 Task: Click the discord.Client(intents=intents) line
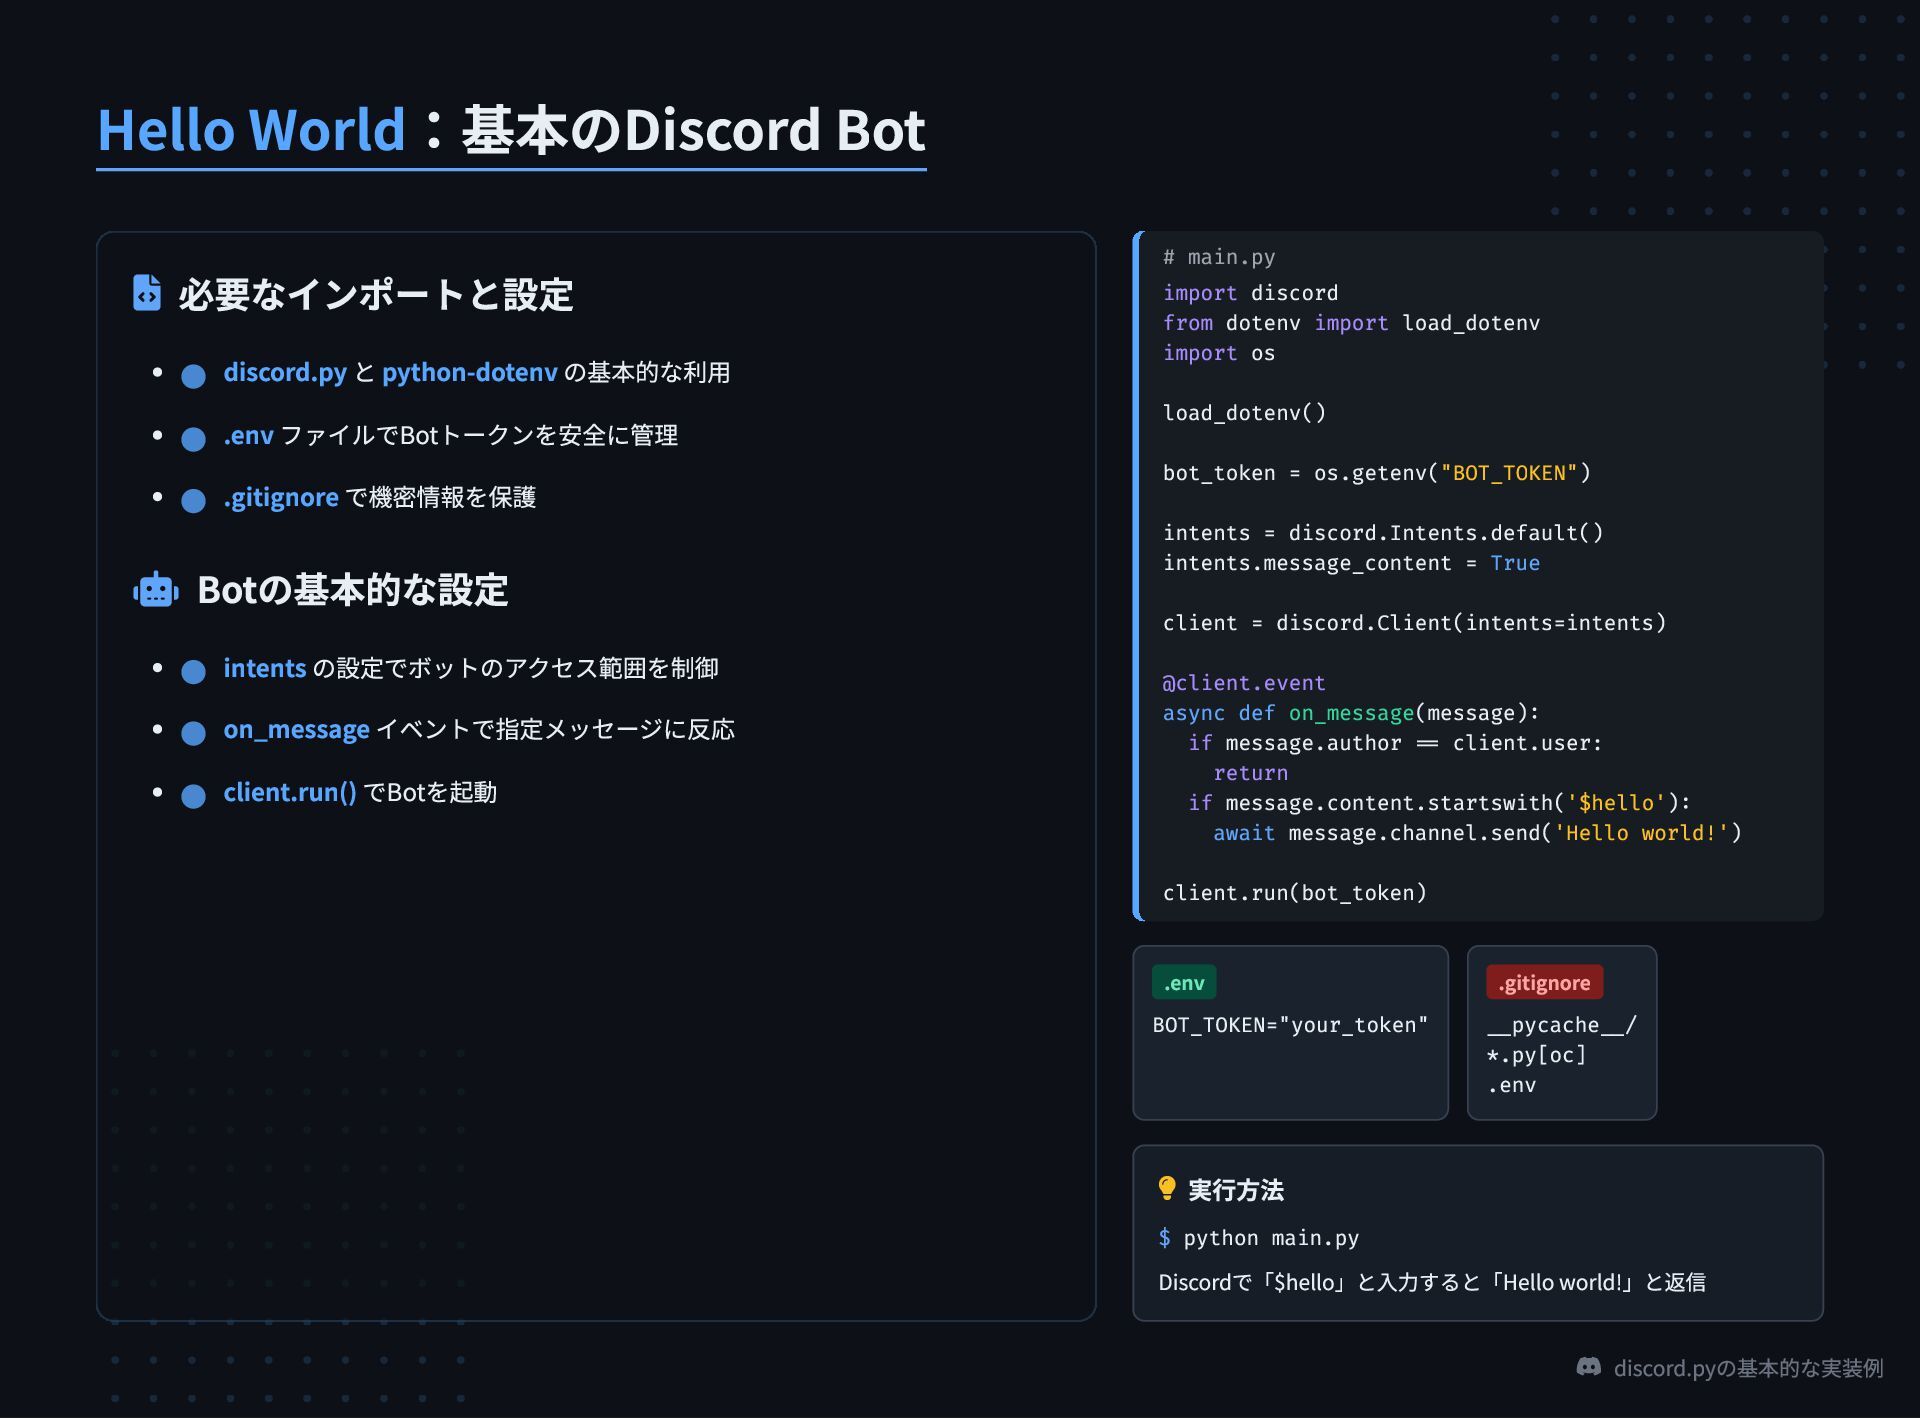point(1414,623)
